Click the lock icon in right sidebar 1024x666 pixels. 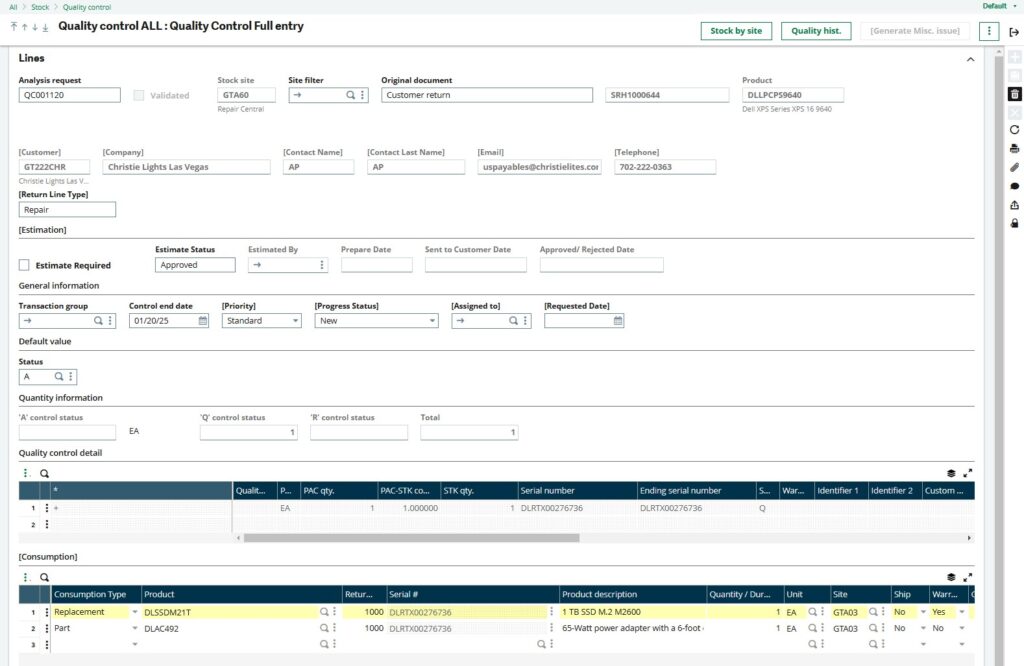click(1014, 223)
